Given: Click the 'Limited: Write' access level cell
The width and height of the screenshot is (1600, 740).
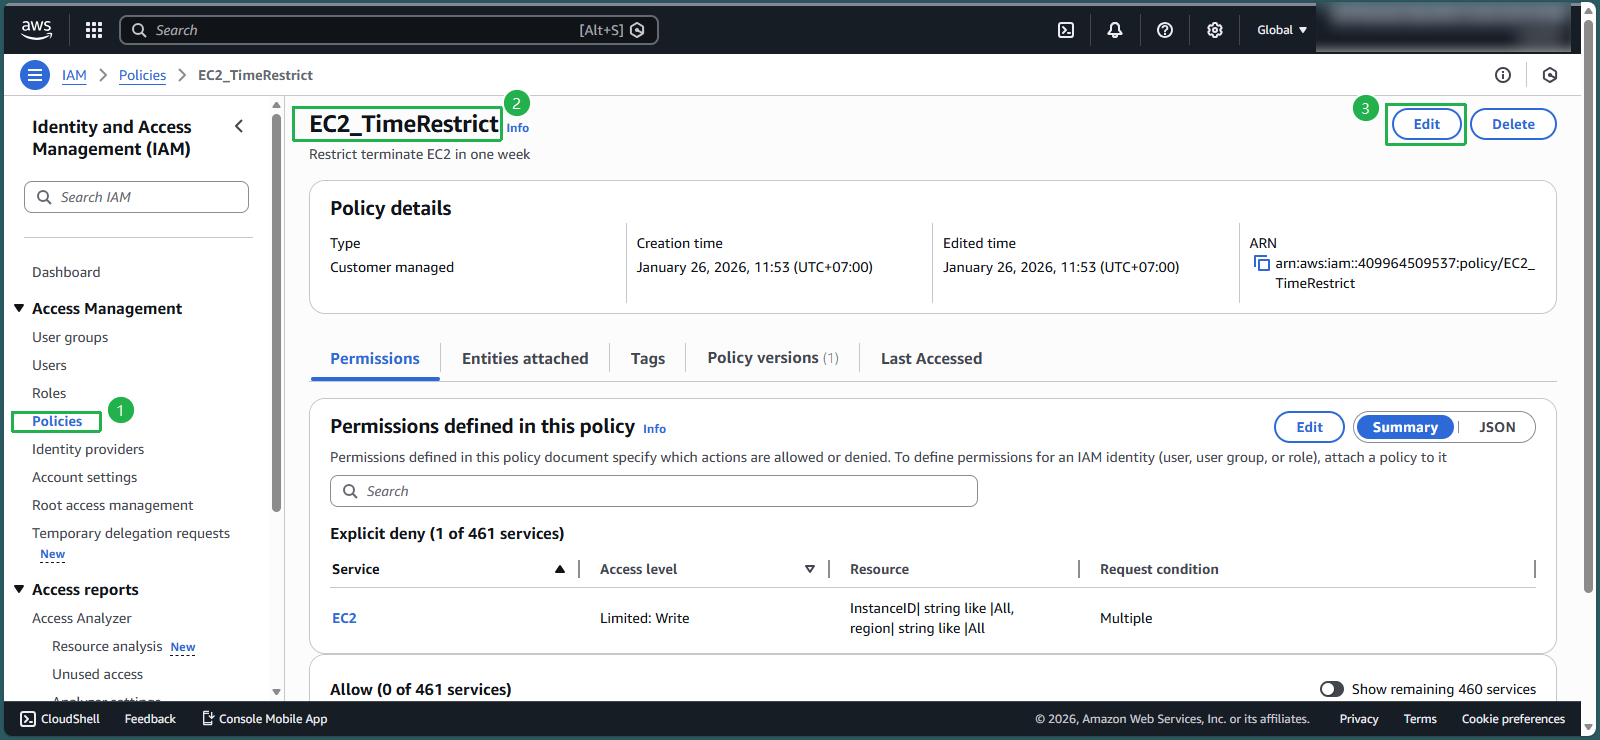Looking at the screenshot, I should point(645,618).
